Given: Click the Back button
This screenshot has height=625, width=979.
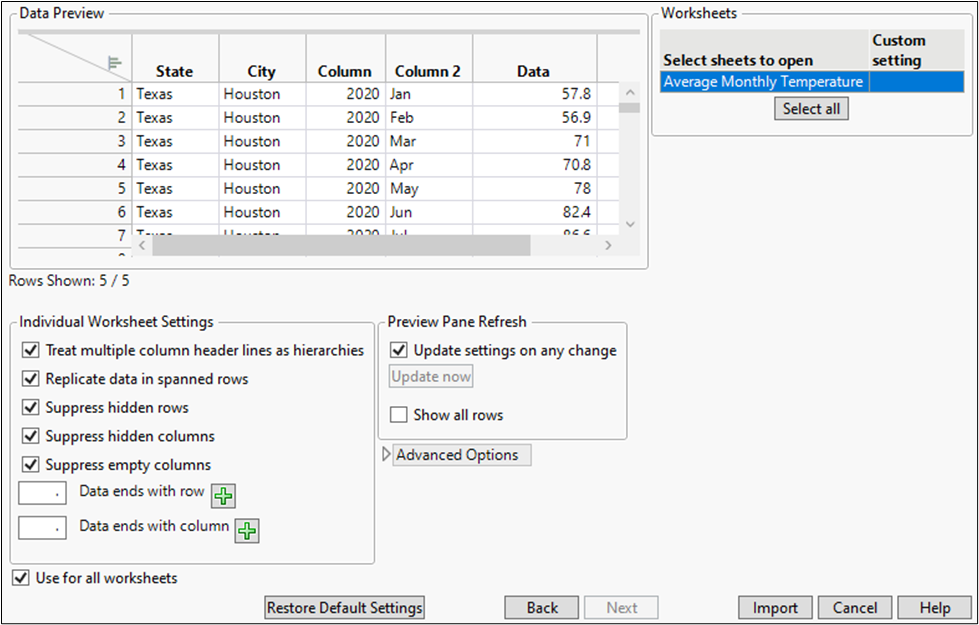Looking at the screenshot, I should (541, 607).
